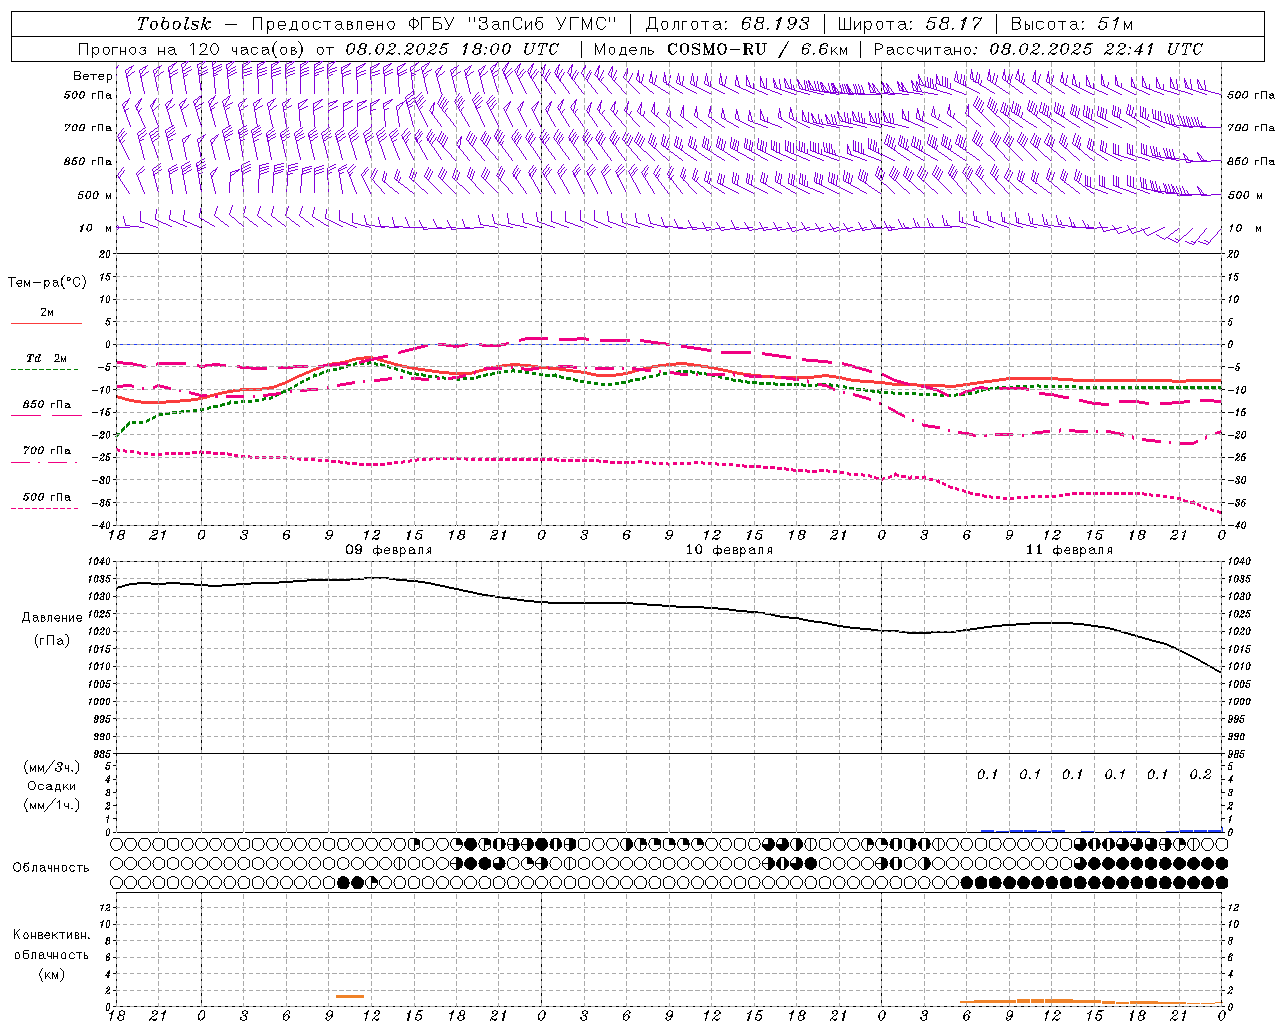Viewport: 1280px width, 1024px height.
Task: Click the 'Долгота: 68.193' longitude value
Action: pyautogui.click(x=727, y=24)
